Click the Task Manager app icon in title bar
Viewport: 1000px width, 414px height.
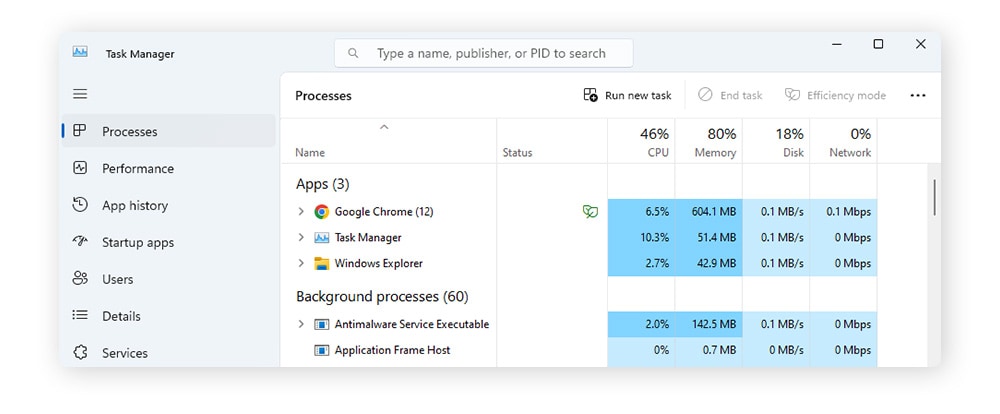(80, 52)
